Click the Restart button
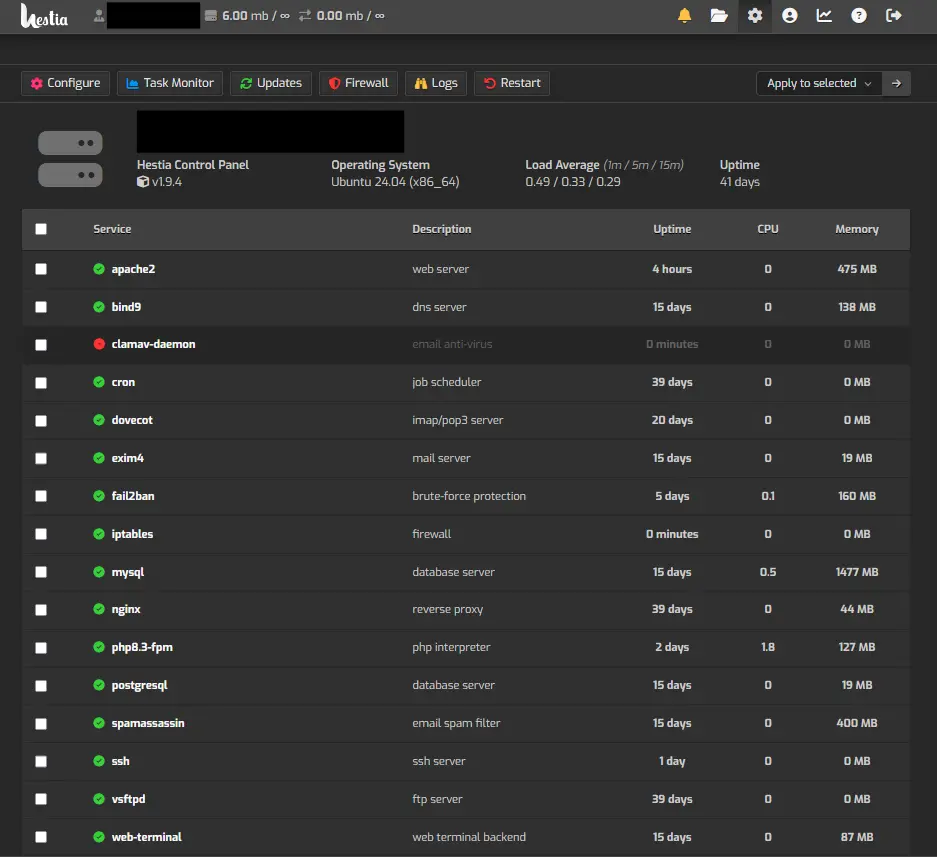The height and width of the screenshot is (857, 937). (512, 83)
